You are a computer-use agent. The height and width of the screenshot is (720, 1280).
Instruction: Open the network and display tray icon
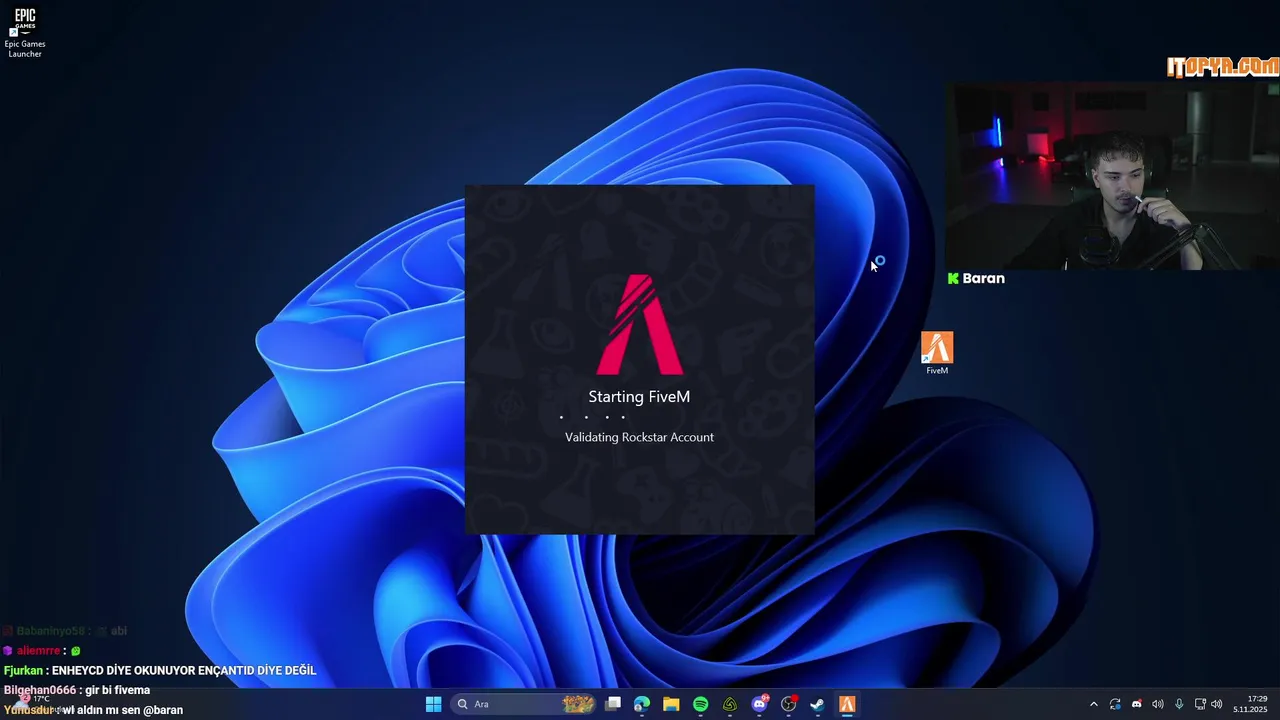coord(1200,704)
